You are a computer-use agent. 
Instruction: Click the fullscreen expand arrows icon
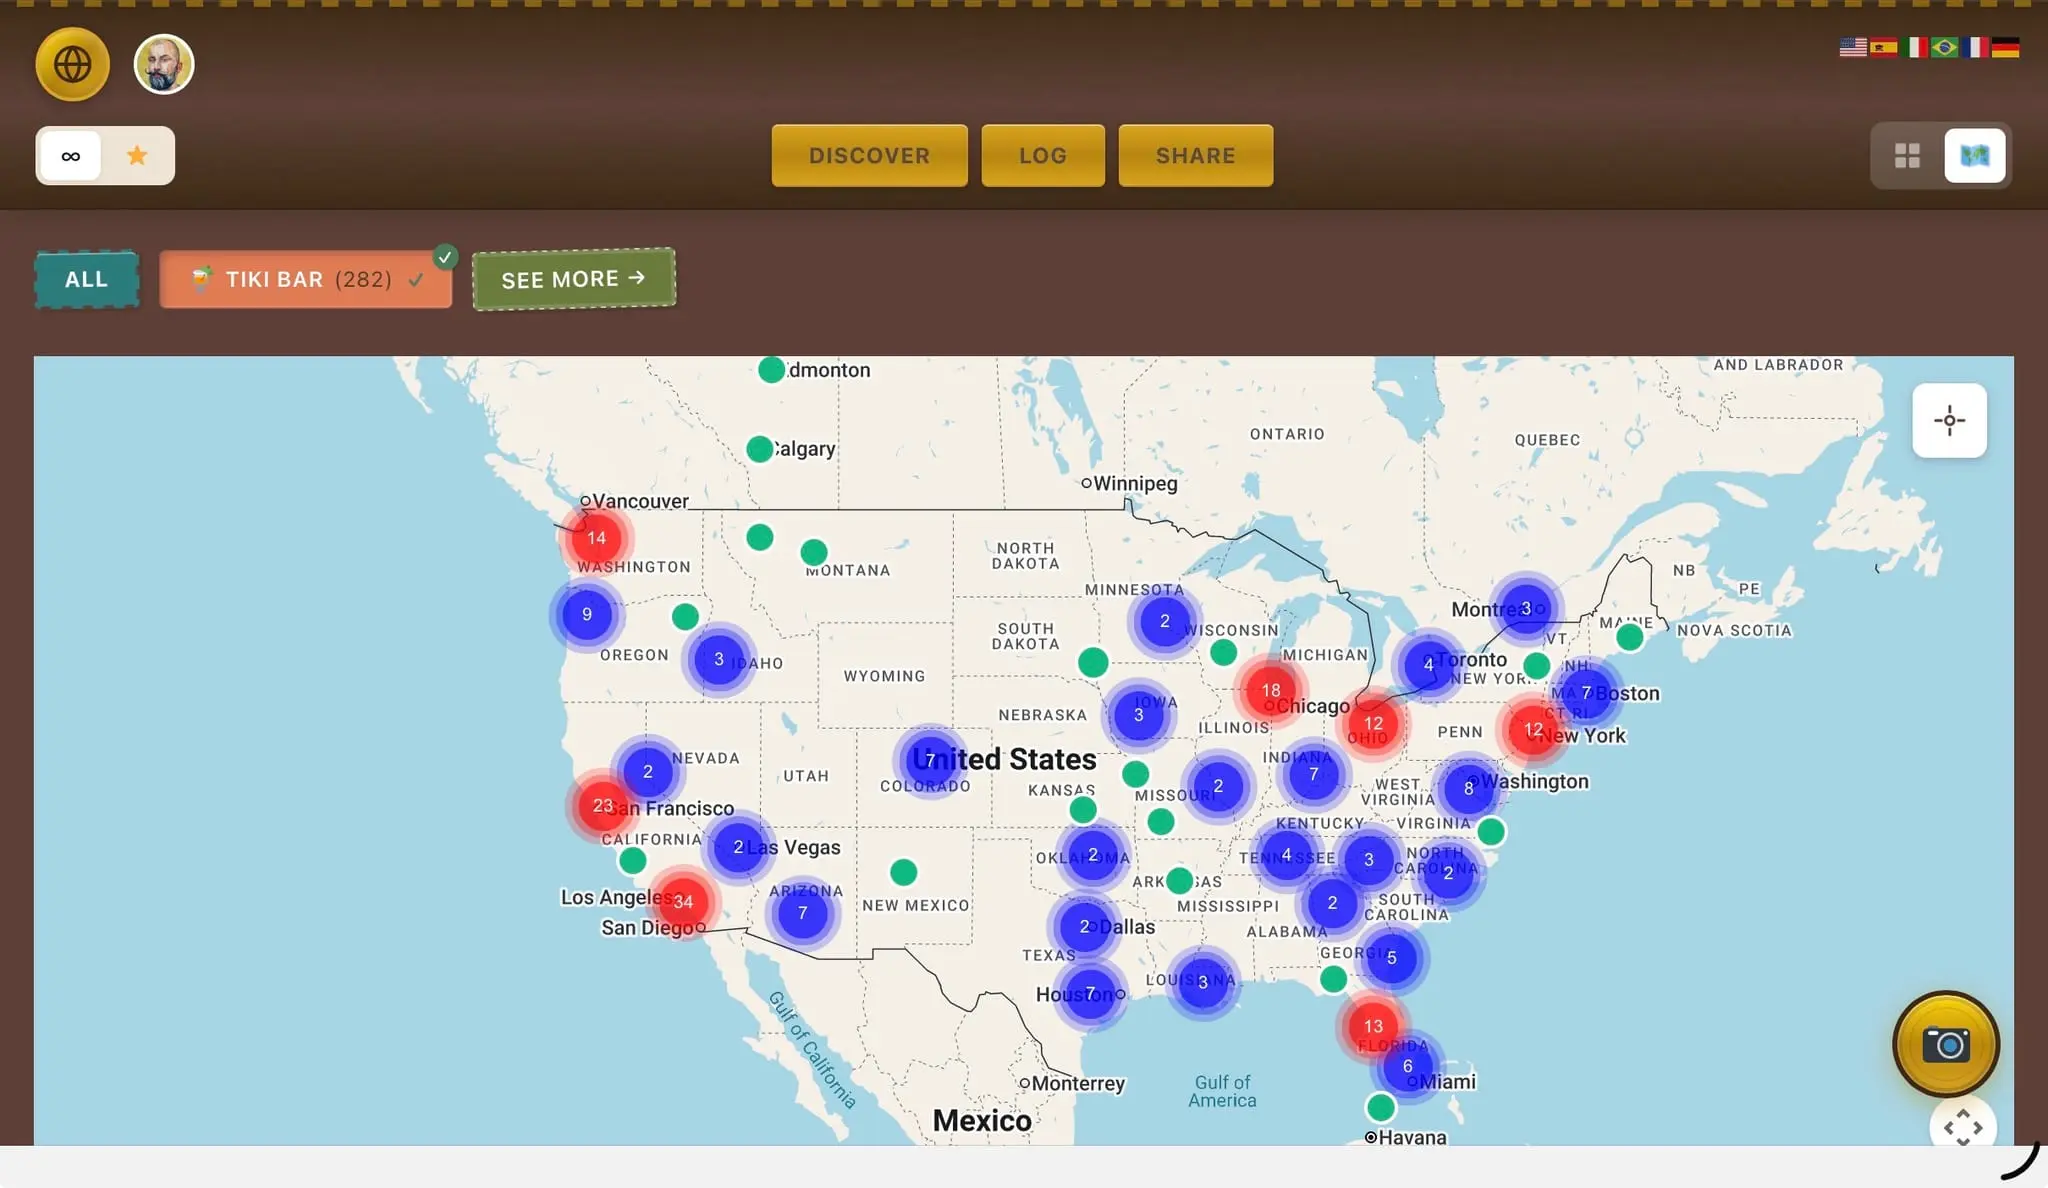[x=1963, y=1127]
